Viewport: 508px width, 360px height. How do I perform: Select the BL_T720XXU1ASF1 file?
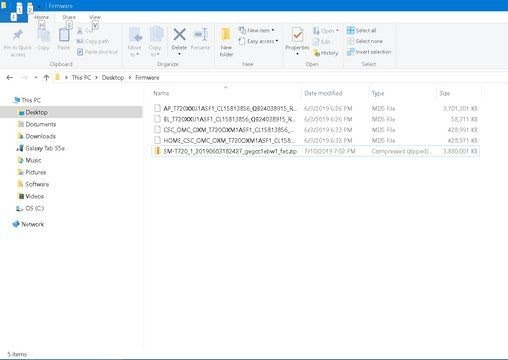[x=315, y=119]
